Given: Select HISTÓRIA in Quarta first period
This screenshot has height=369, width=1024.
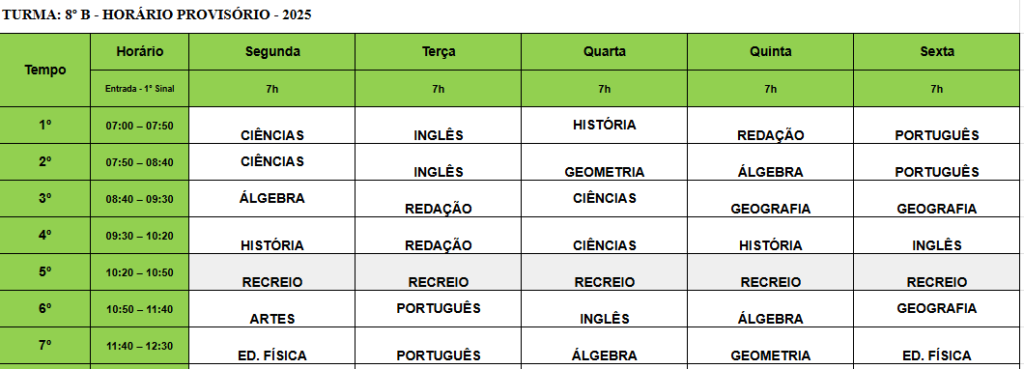Looking at the screenshot, I should [604, 125].
